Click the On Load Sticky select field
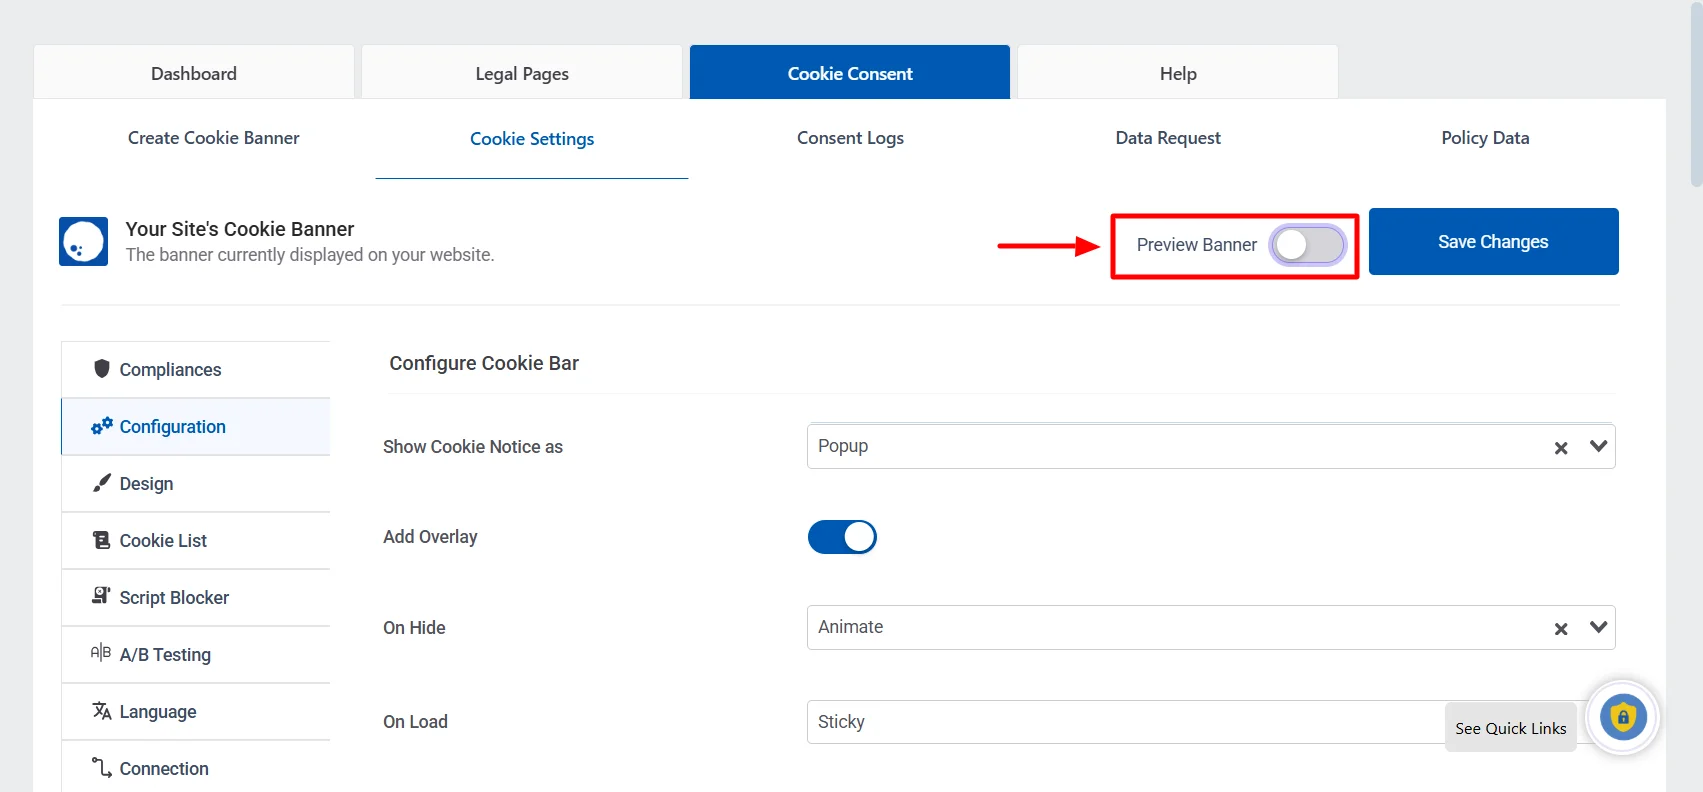1703x792 pixels. point(1120,722)
